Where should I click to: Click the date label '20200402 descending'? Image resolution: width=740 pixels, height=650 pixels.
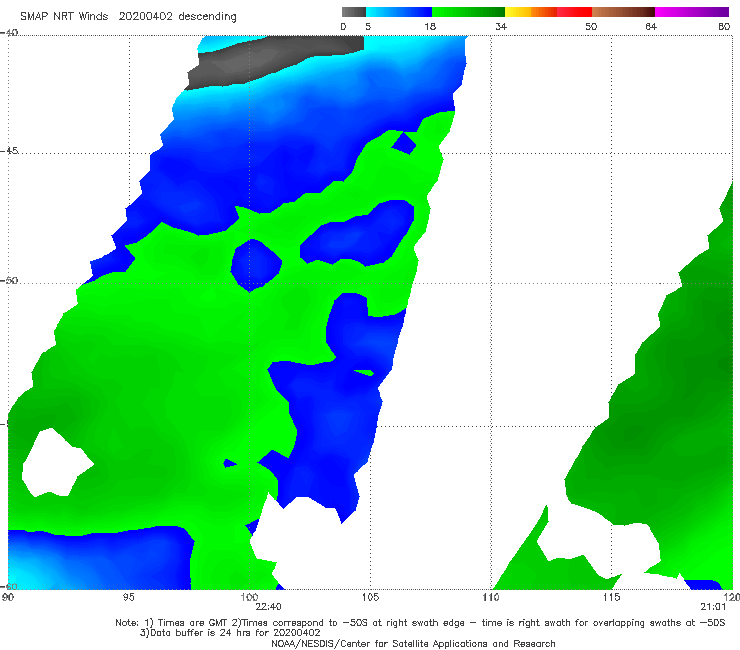coord(177,17)
